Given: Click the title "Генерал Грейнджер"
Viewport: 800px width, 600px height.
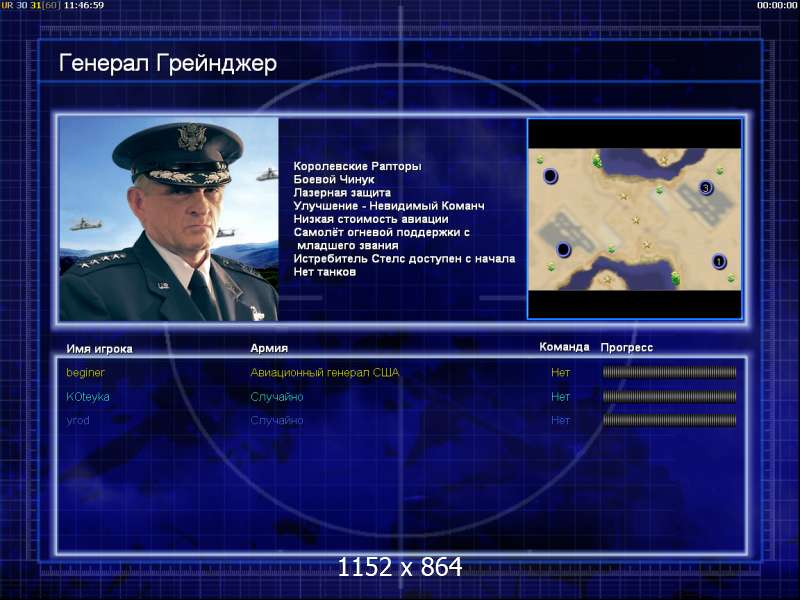Looking at the screenshot, I should tap(168, 64).
